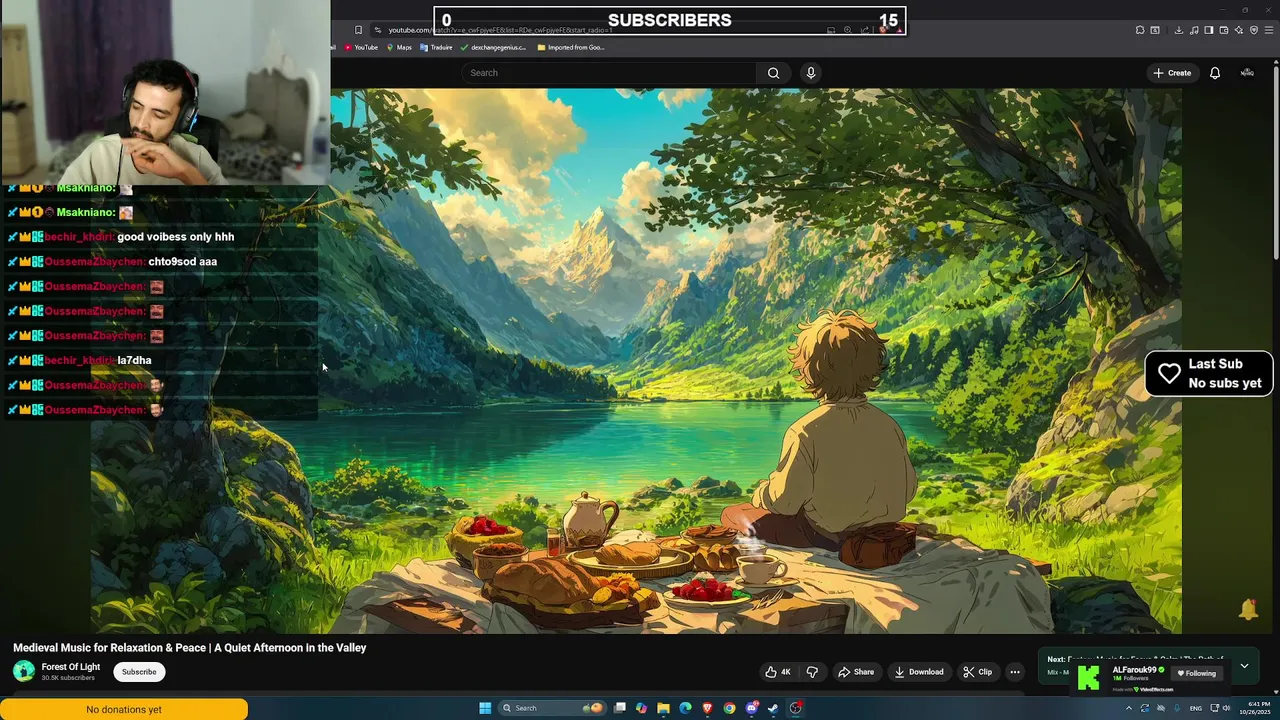Open the account avatar menu on YouTube

(1247, 73)
